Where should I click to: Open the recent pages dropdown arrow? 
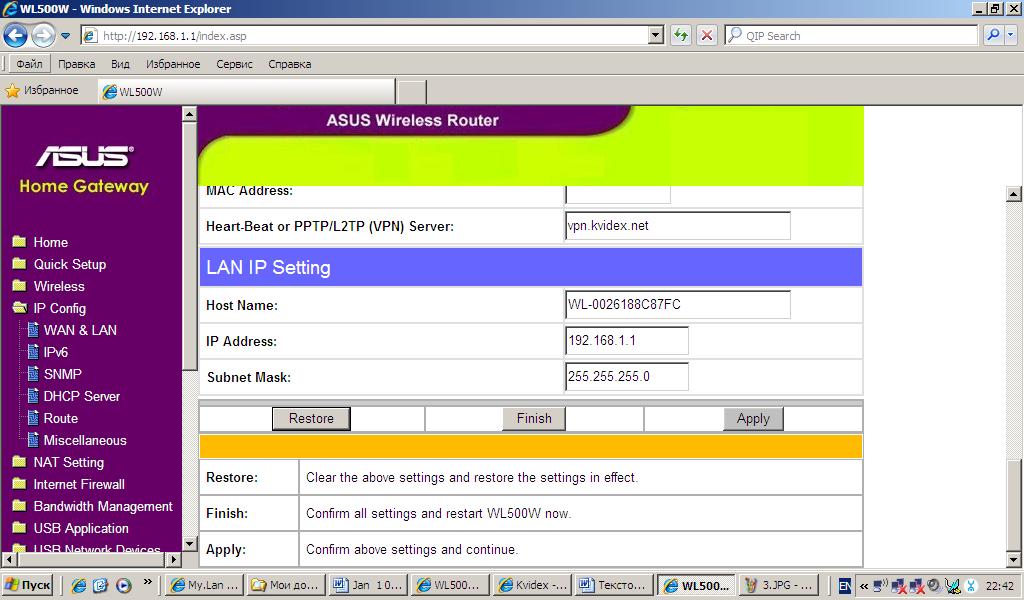click(65, 36)
